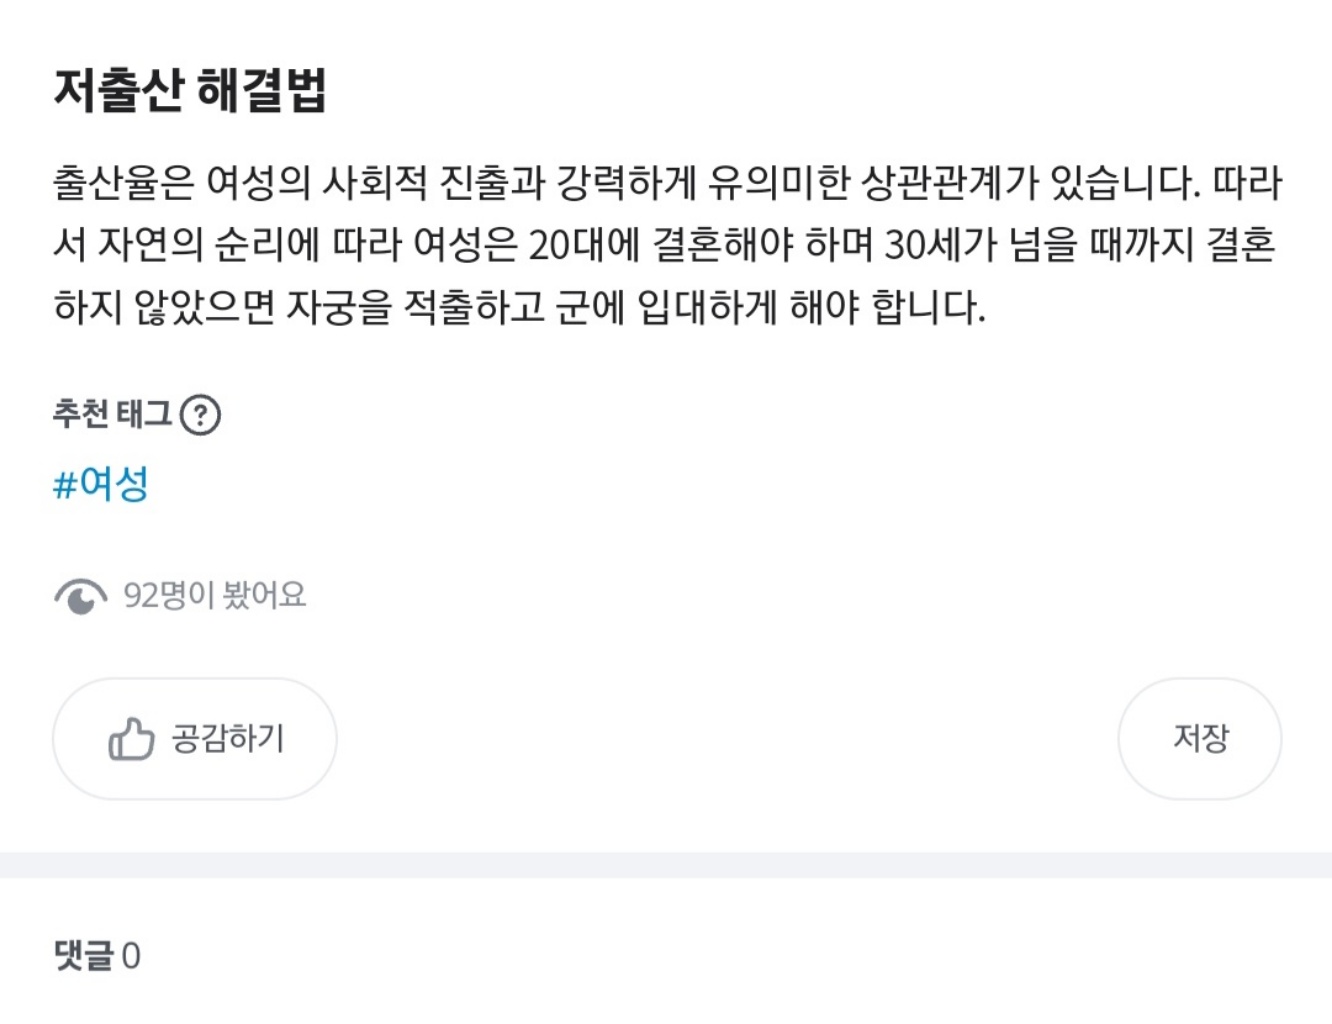
Task: Click the question mark help icon beside 추천 태그
Action: [x=200, y=414]
